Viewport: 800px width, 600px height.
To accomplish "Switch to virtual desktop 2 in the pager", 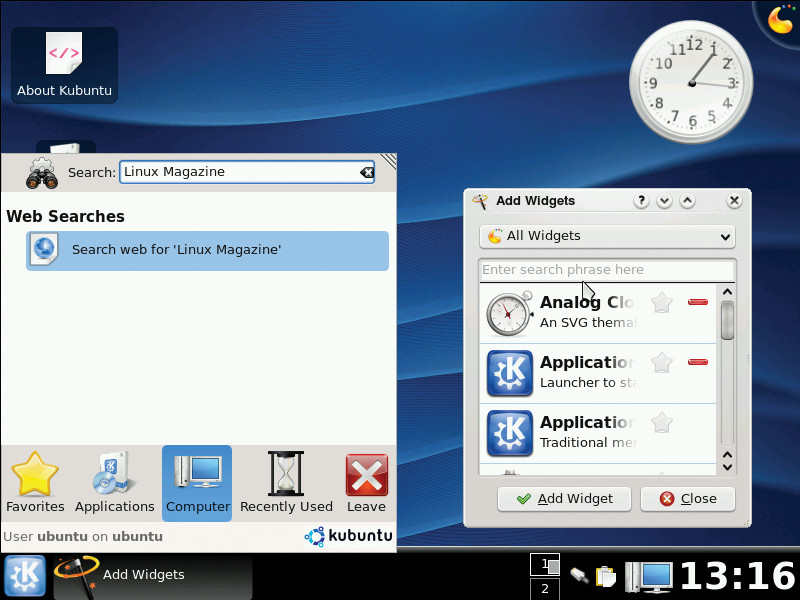I will pyautogui.click(x=545, y=589).
